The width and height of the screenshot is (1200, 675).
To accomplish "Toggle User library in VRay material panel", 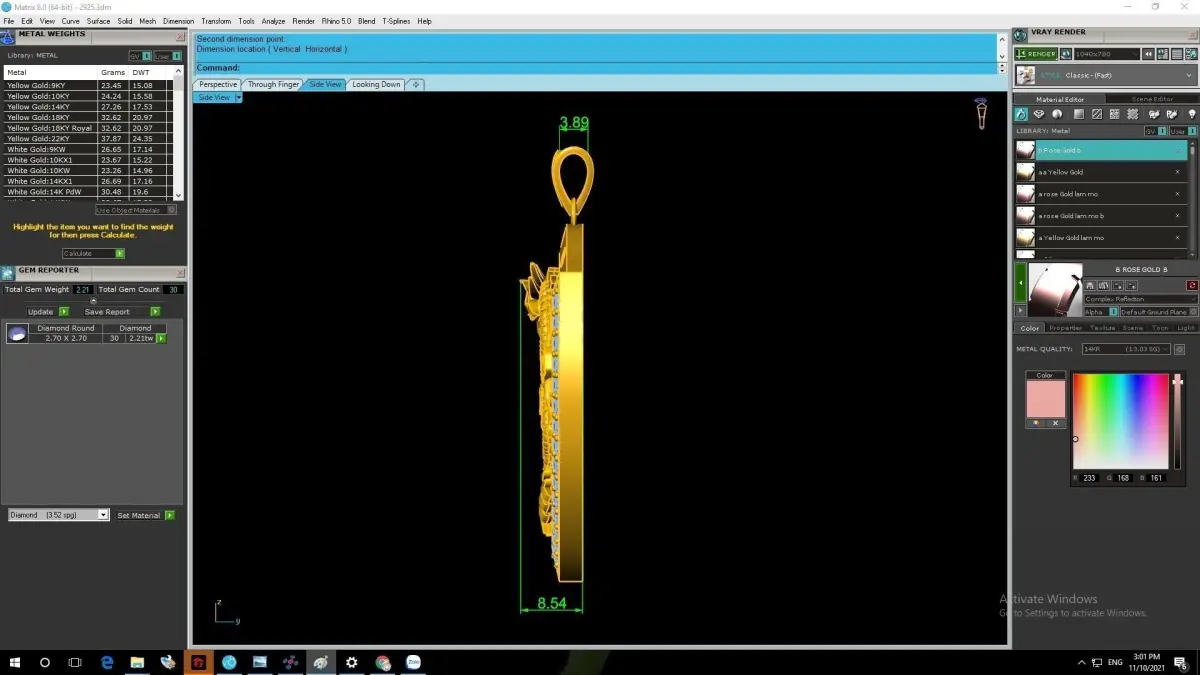I will pyautogui.click(x=1182, y=131).
